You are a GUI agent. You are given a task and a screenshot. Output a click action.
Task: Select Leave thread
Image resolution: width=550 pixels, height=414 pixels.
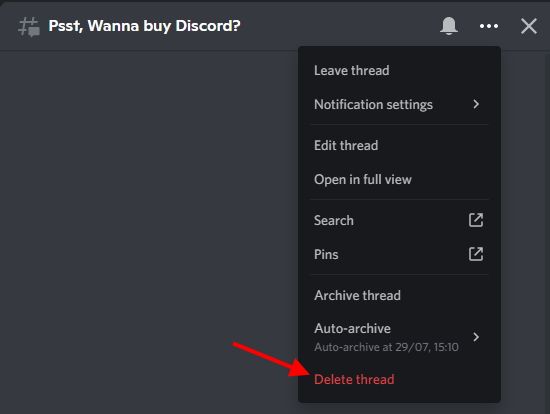(x=399, y=71)
